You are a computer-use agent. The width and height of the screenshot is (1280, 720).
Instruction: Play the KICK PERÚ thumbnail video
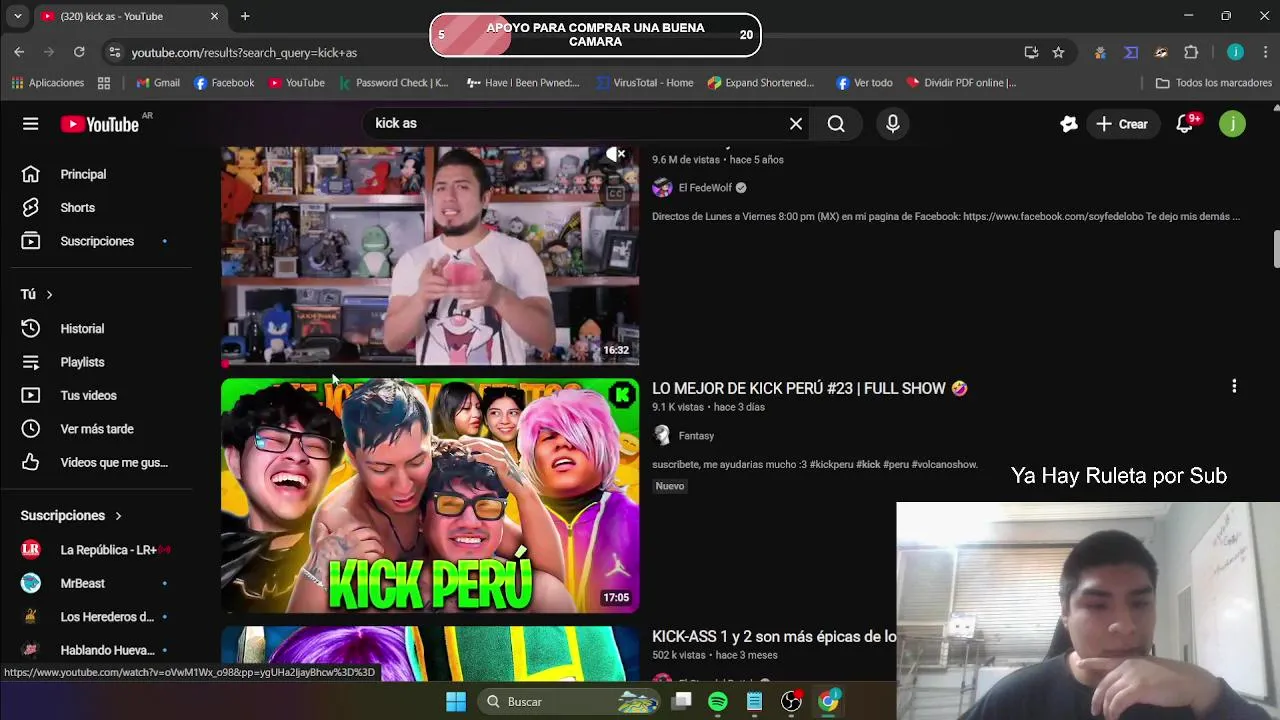pyautogui.click(x=430, y=496)
